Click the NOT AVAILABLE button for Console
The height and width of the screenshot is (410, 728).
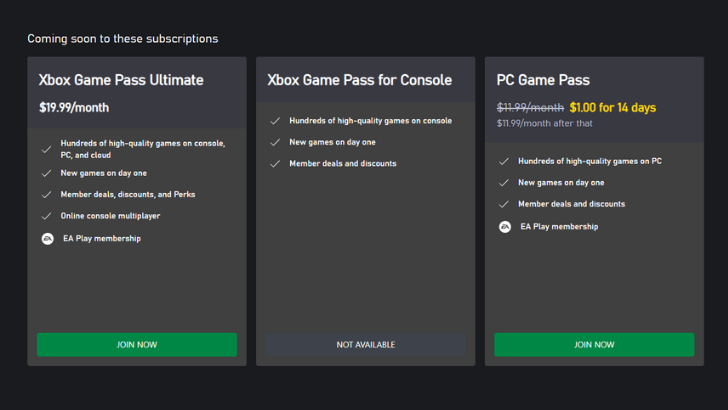(365, 345)
